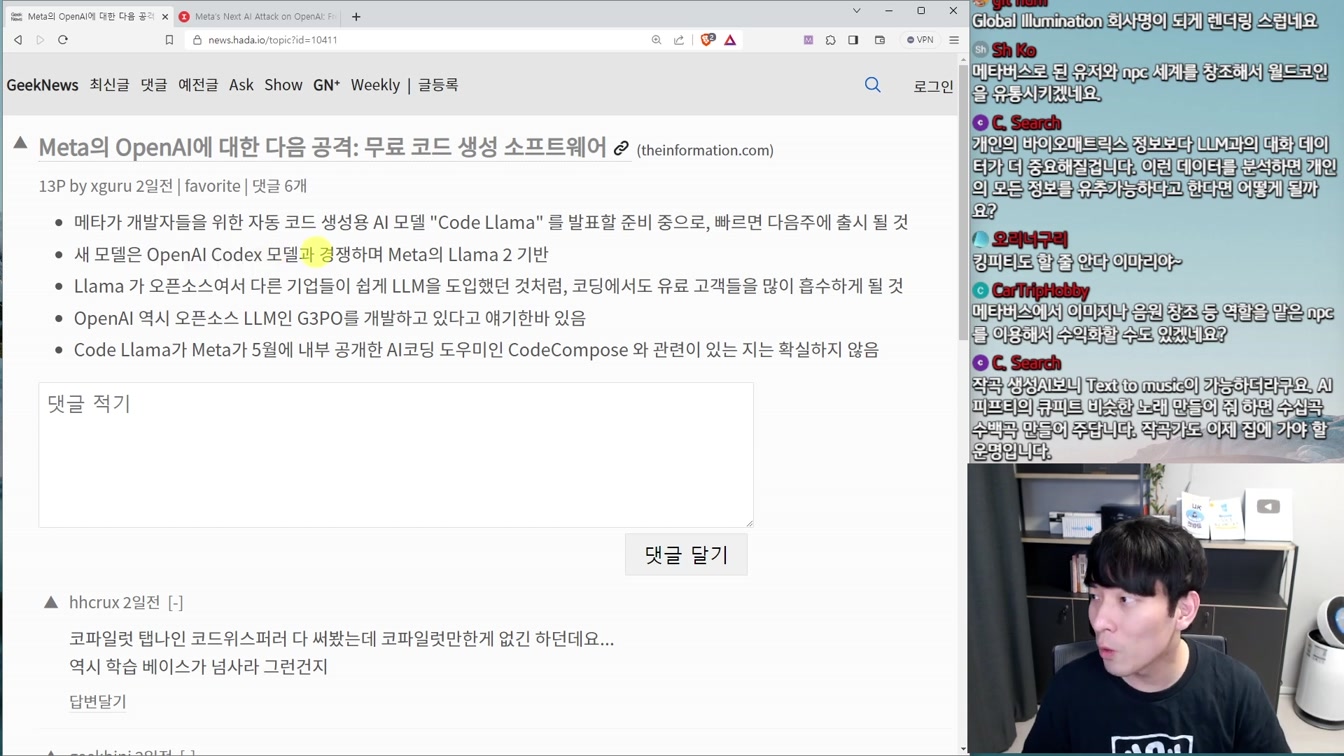The height and width of the screenshot is (756, 1344).
Task: Open the browser hamburger menu
Action: [x=954, y=40]
